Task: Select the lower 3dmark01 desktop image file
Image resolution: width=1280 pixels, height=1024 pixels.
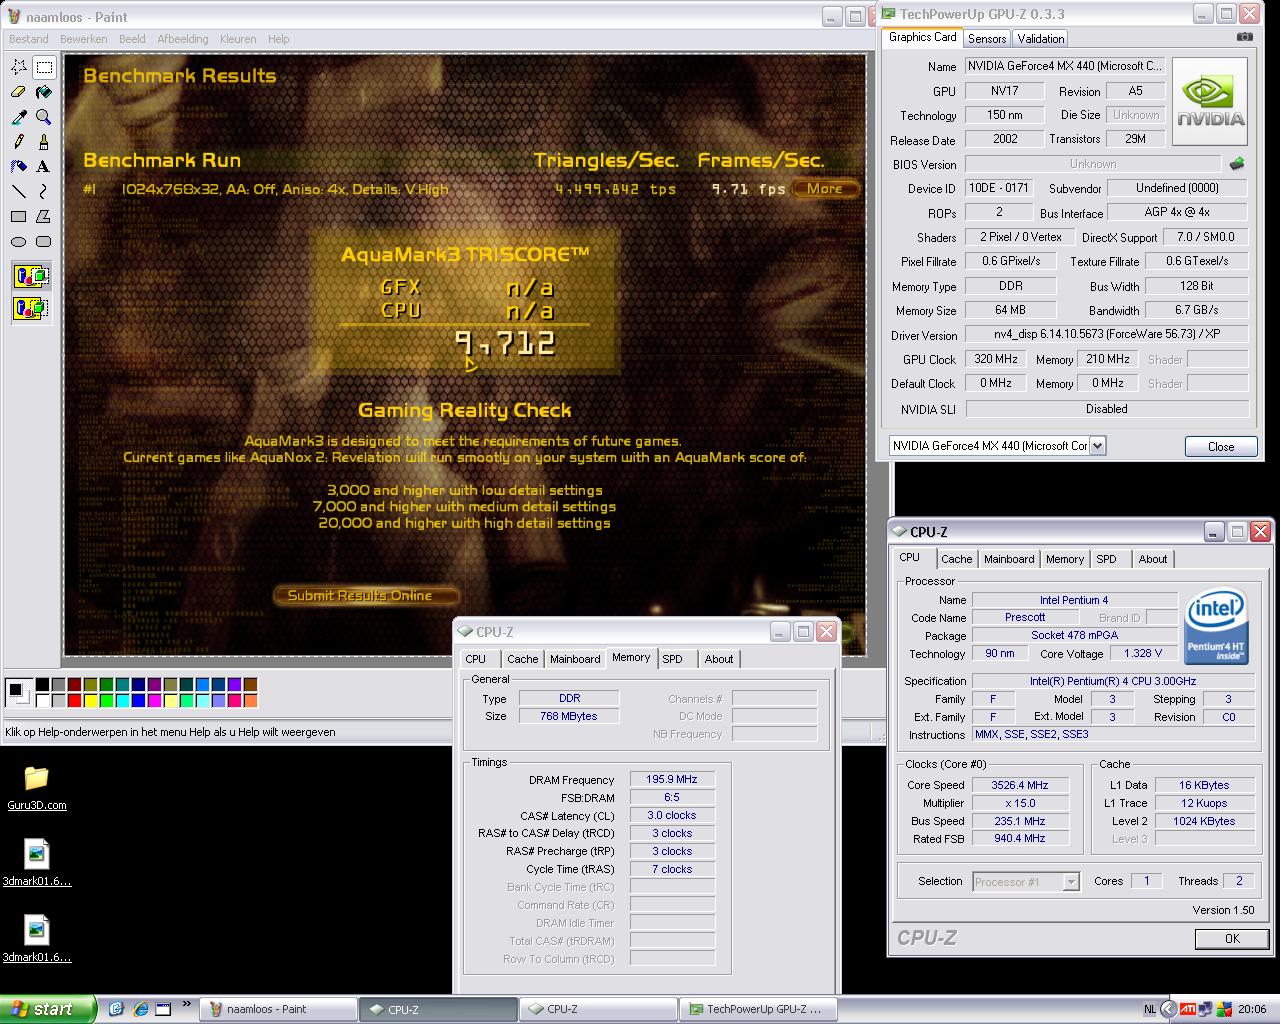Action: click(x=36, y=939)
